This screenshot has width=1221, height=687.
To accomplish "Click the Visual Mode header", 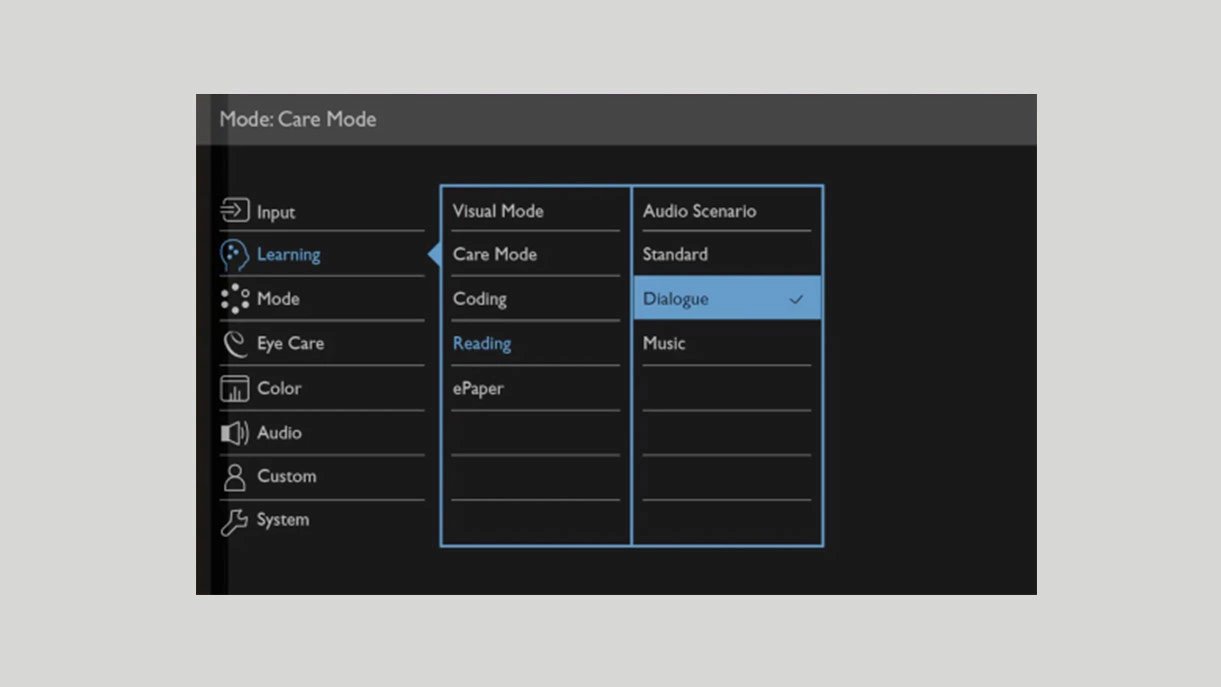I will (498, 211).
